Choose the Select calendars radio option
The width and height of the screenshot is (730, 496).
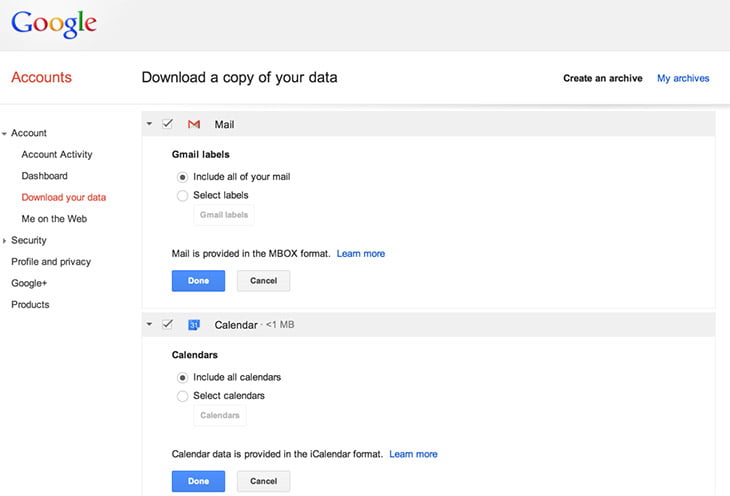pos(182,396)
